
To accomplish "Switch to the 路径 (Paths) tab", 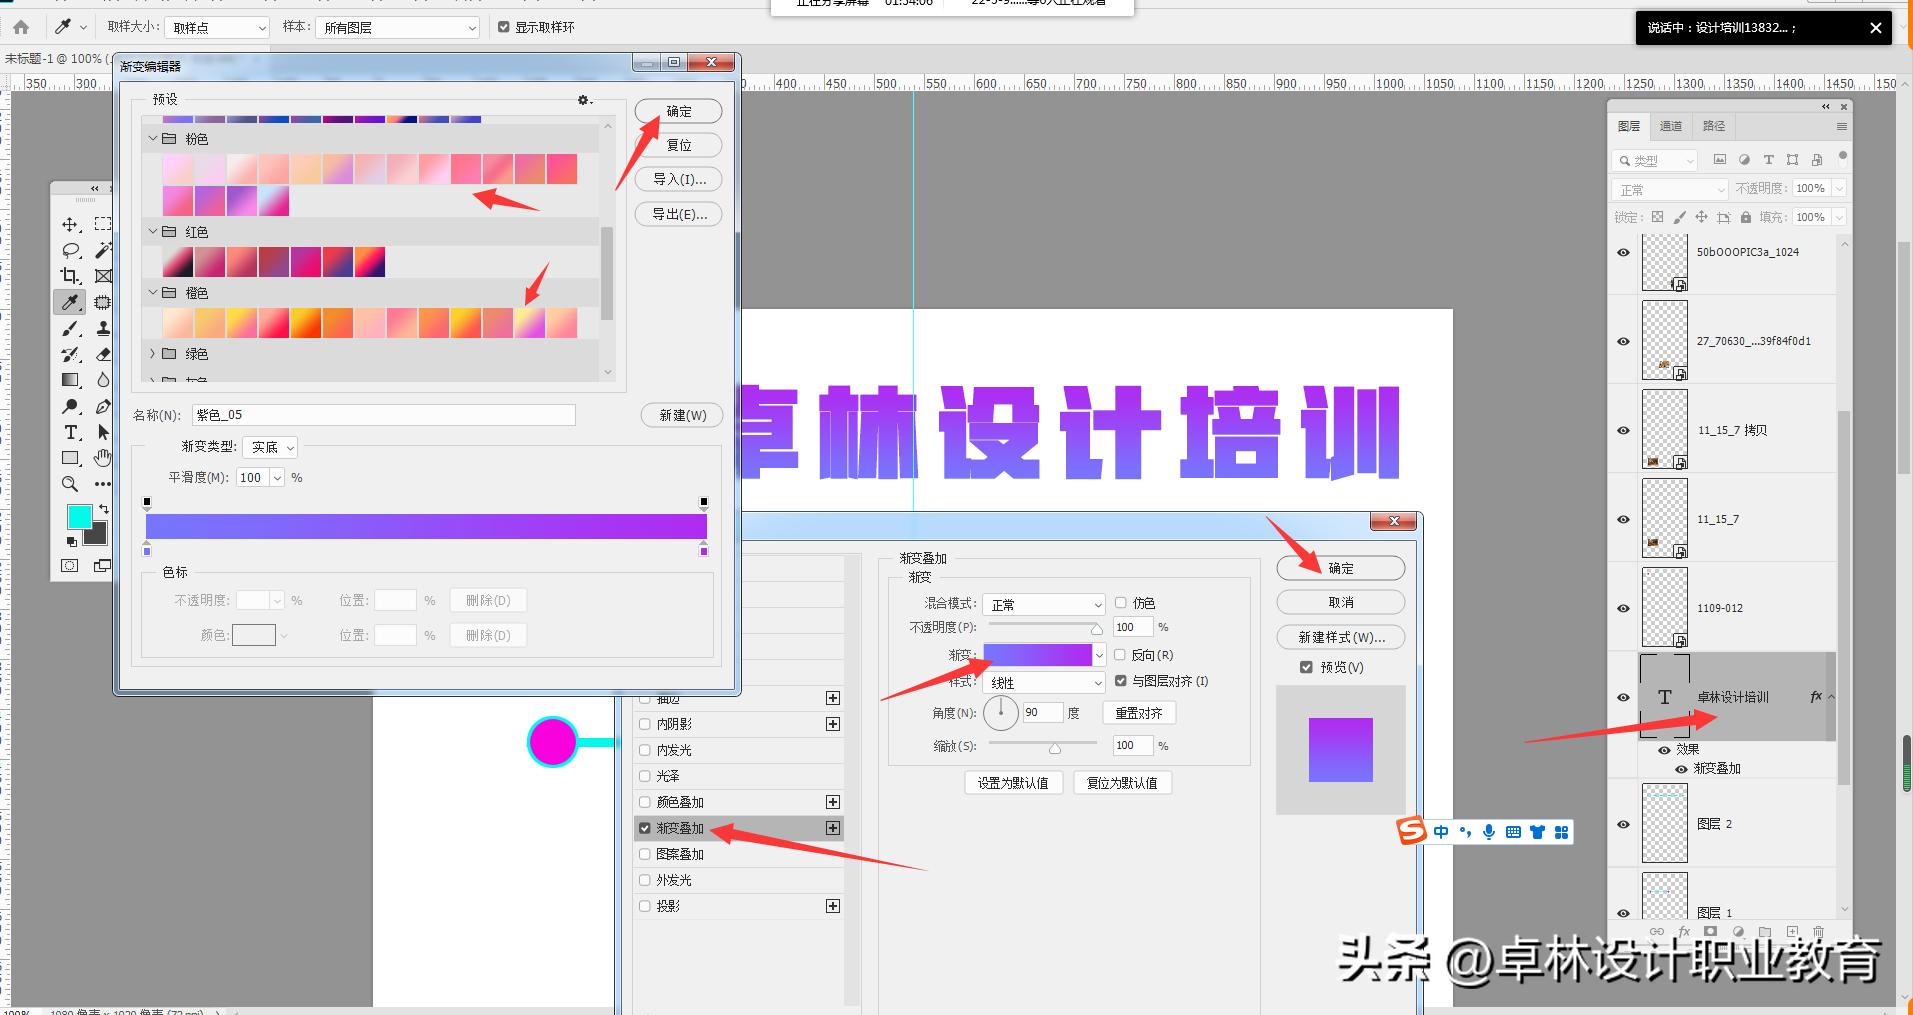I will [1714, 126].
